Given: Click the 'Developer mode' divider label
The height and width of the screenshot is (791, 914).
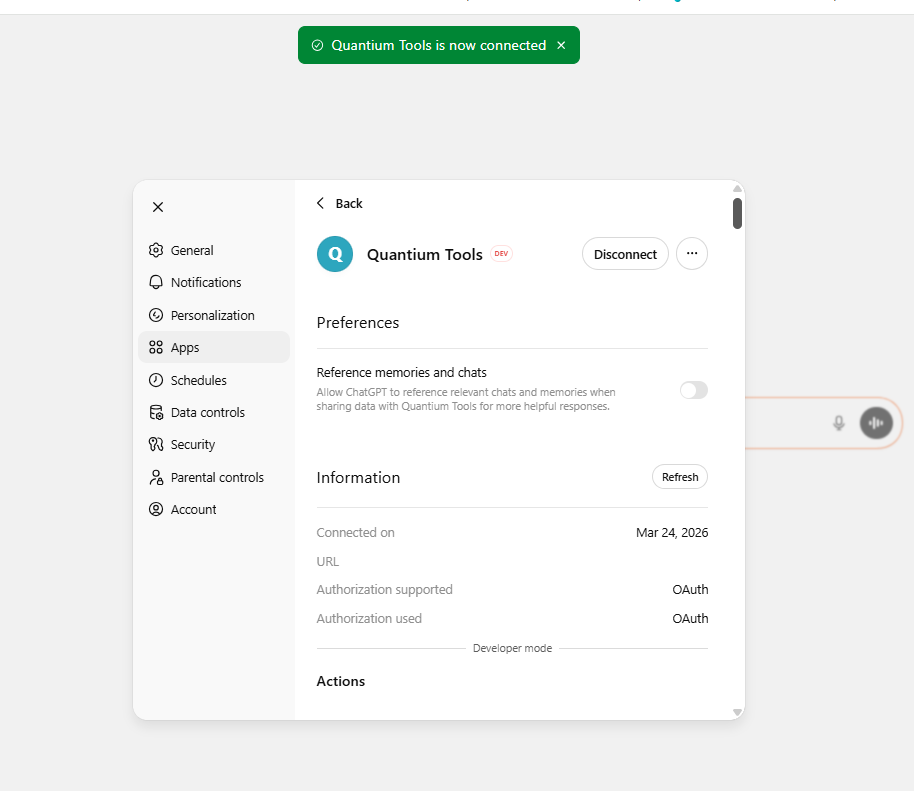Looking at the screenshot, I should point(512,648).
